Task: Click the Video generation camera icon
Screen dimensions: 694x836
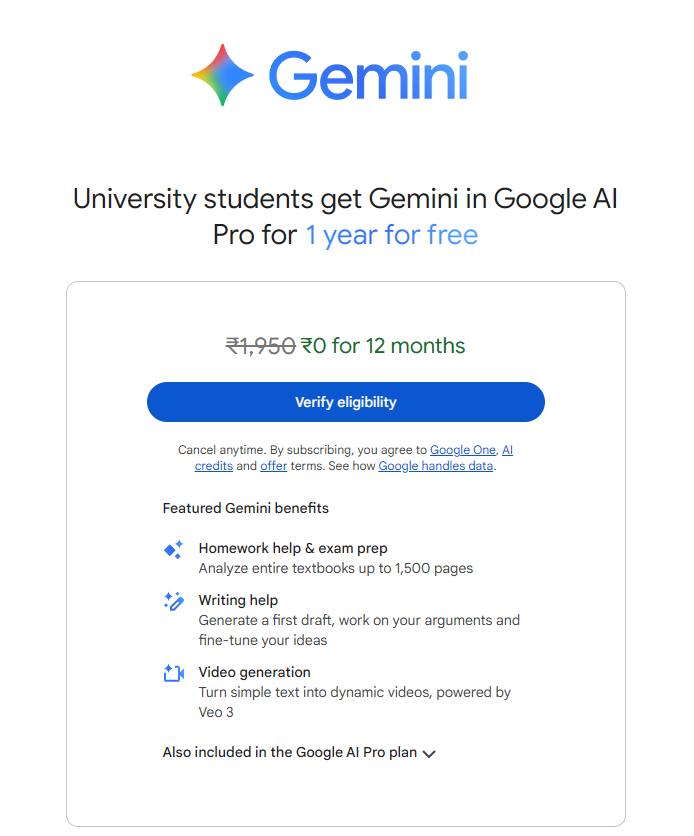Action: (173, 673)
